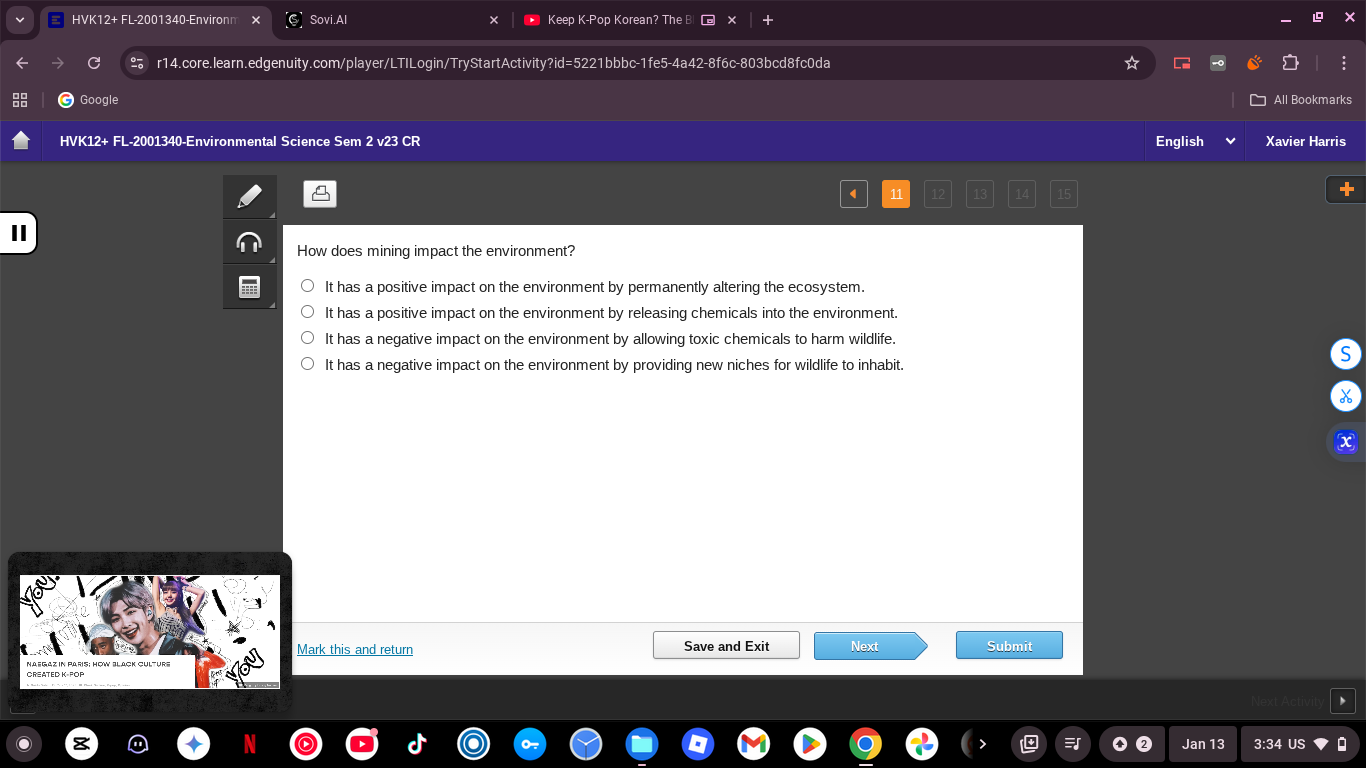Open the English language dropdown
The width and height of the screenshot is (1366, 768).
pyautogui.click(x=1195, y=141)
